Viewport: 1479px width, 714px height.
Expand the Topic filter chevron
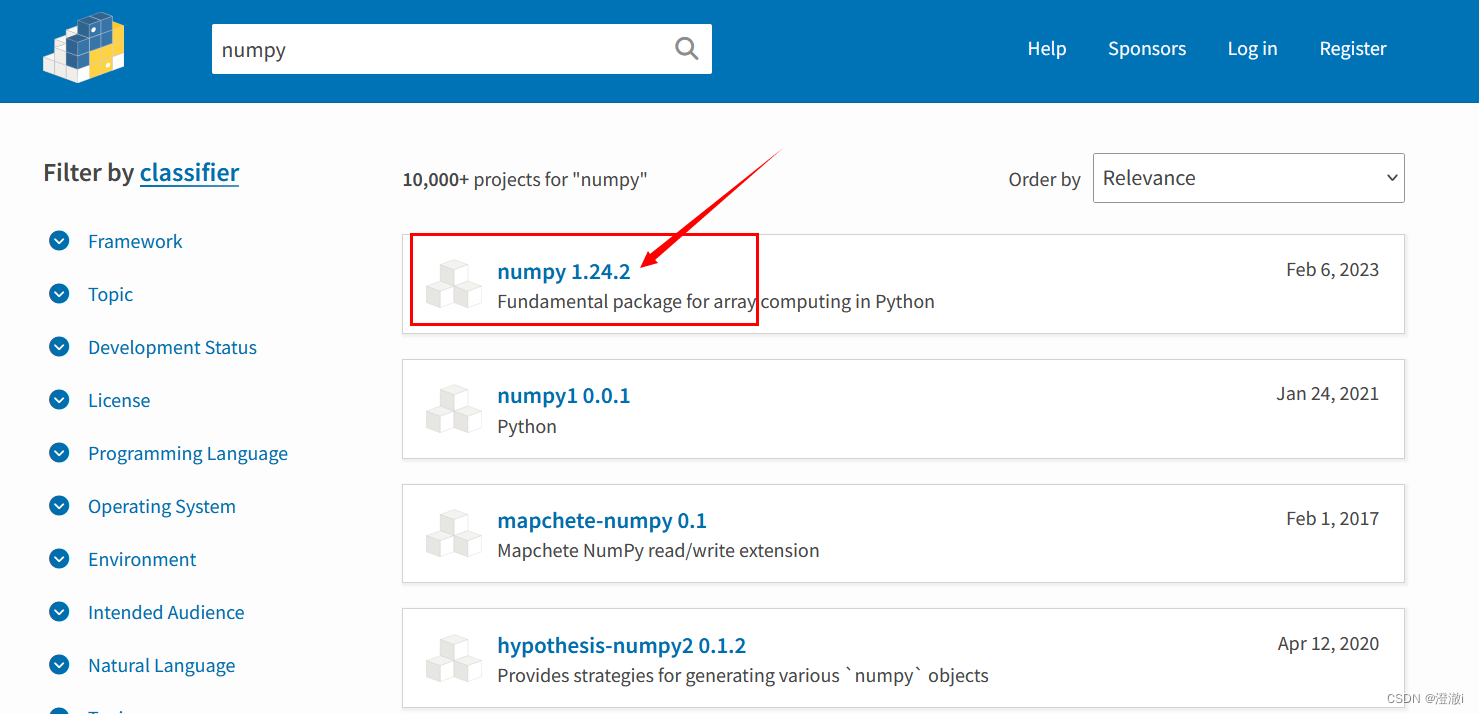point(59,294)
